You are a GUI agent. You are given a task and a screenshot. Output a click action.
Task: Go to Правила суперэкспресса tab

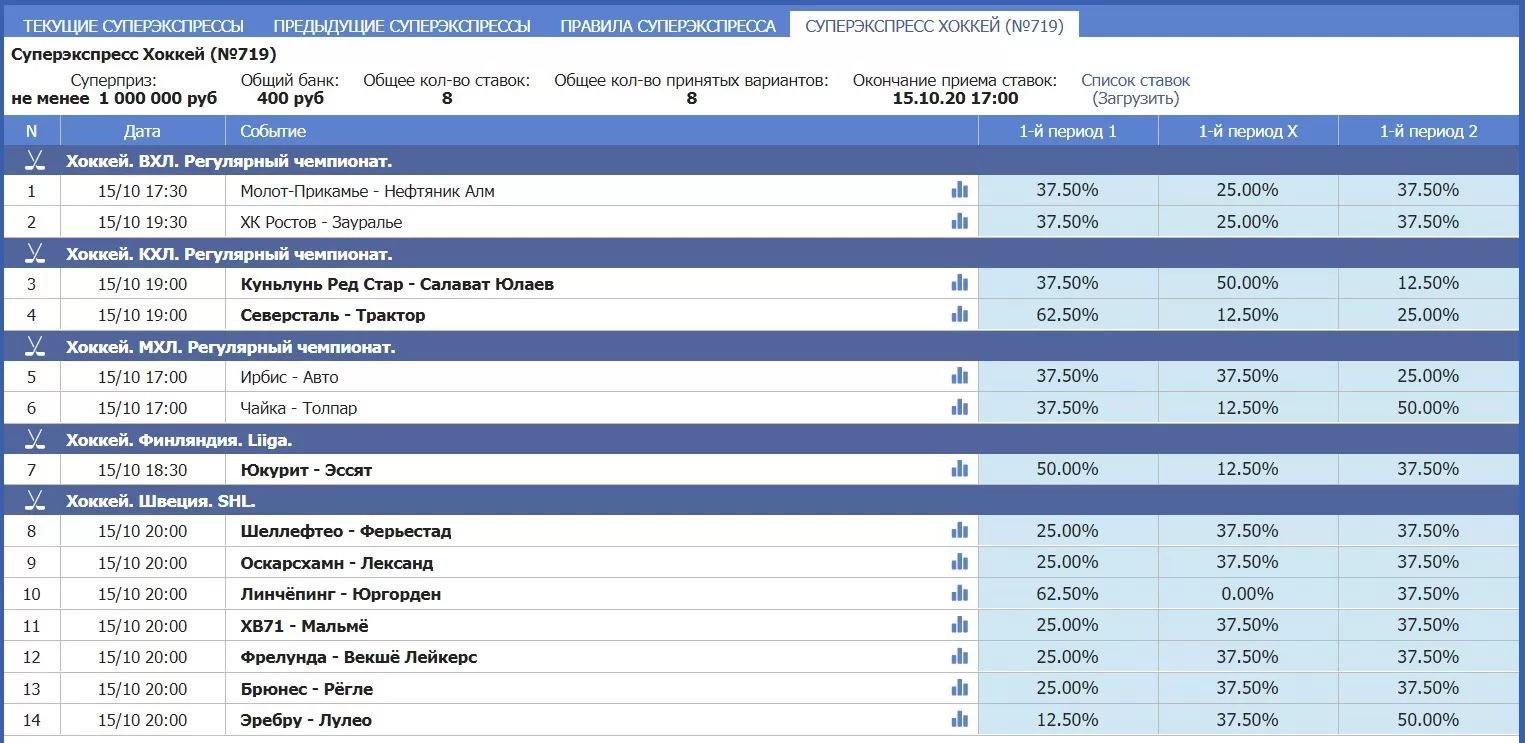pos(667,26)
